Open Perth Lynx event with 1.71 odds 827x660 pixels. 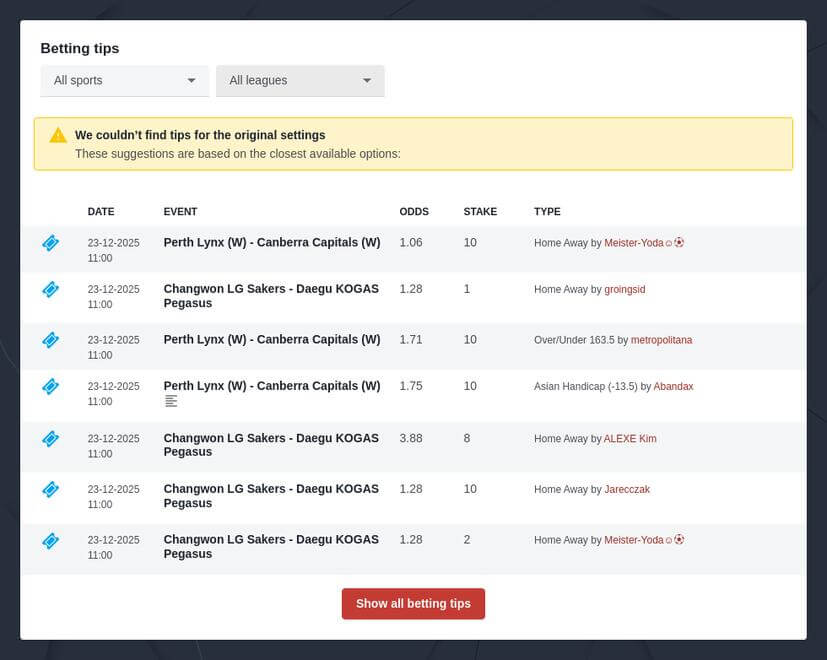click(271, 340)
